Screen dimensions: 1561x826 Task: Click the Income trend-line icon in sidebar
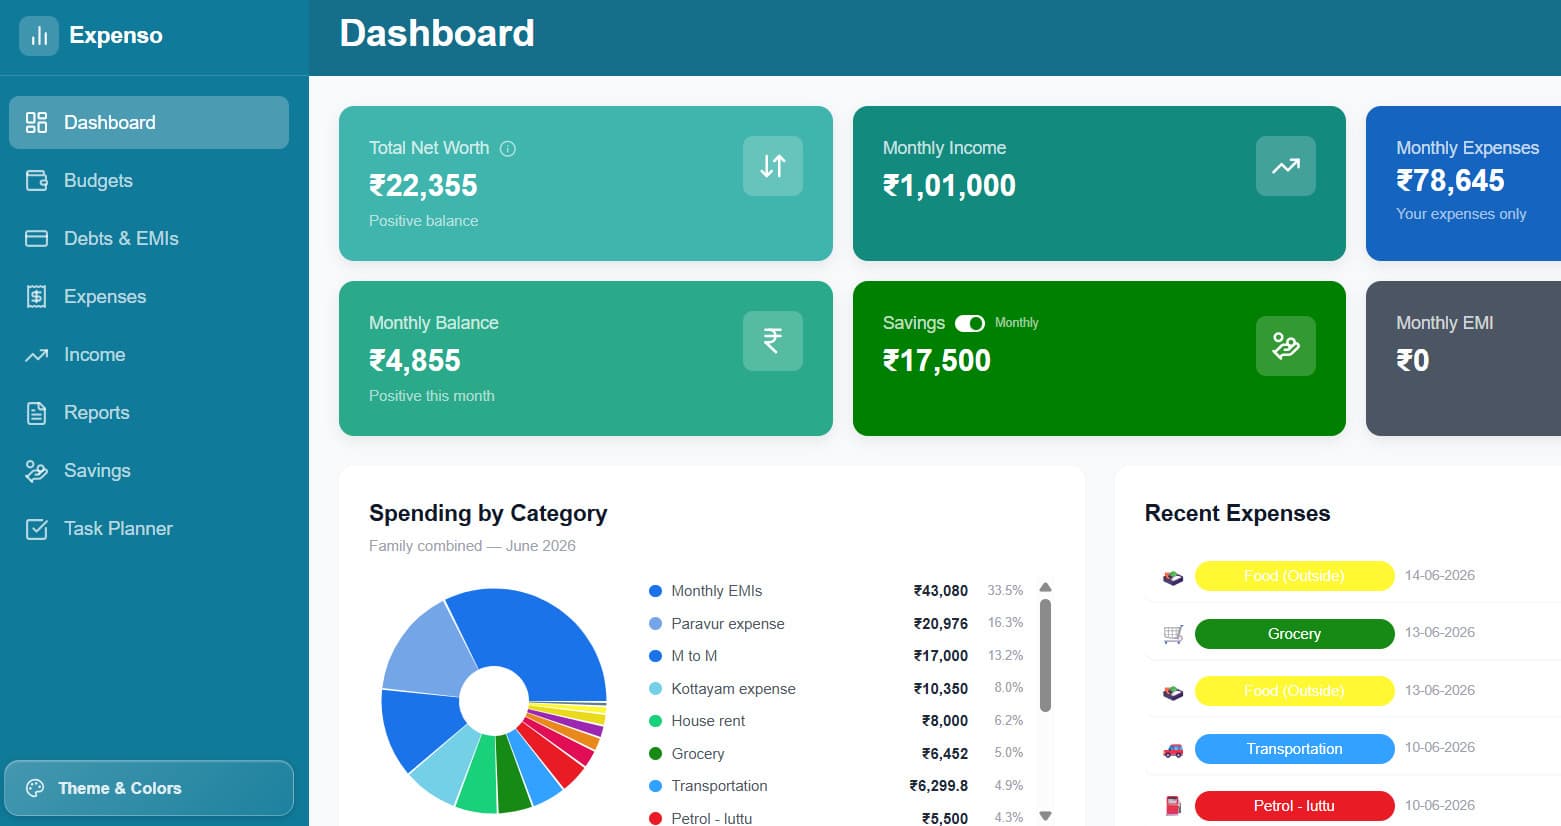pyautogui.click(x=36, y=354)
